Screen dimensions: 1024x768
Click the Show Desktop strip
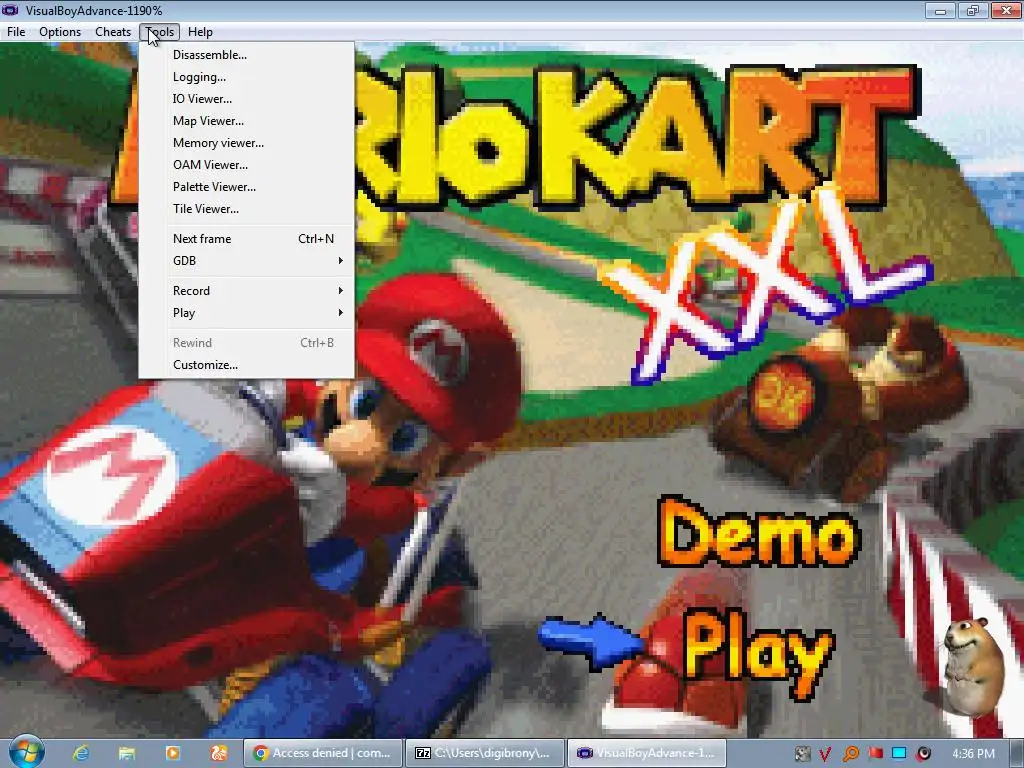point(1017,753)
